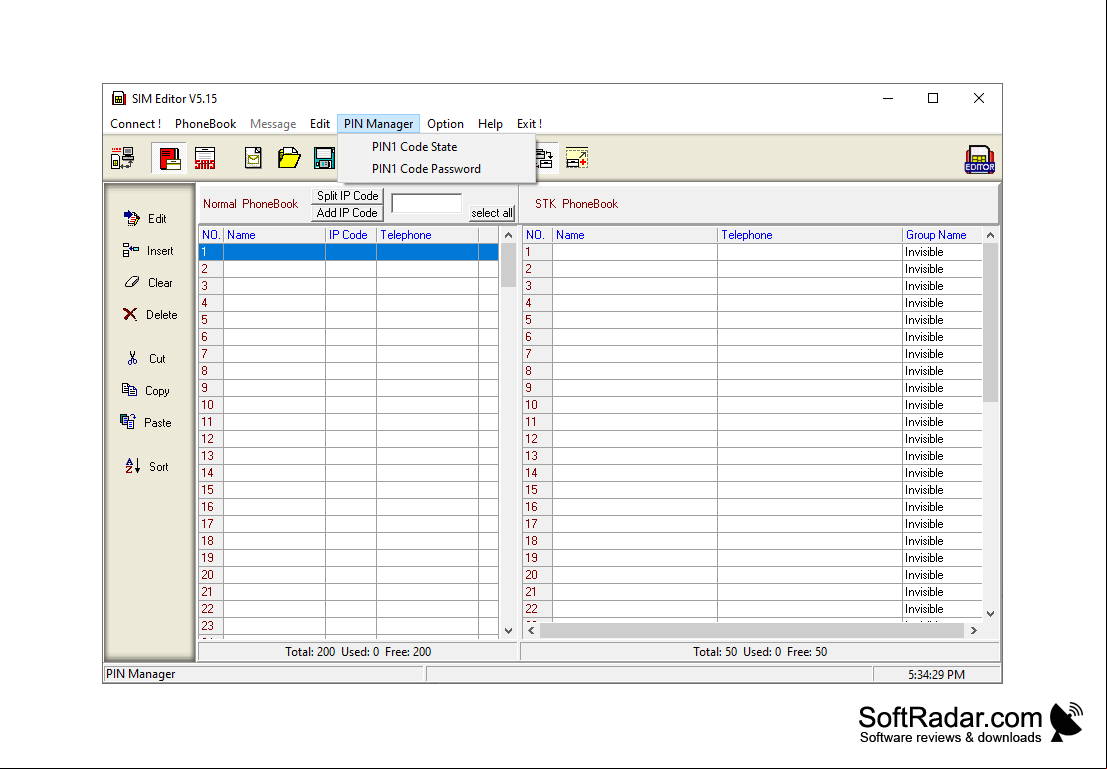The width and height of the screenshot is (1107, 769).
Task: Click the STK PhoneBook Telephone column header
Action: (x=810, y=234)
